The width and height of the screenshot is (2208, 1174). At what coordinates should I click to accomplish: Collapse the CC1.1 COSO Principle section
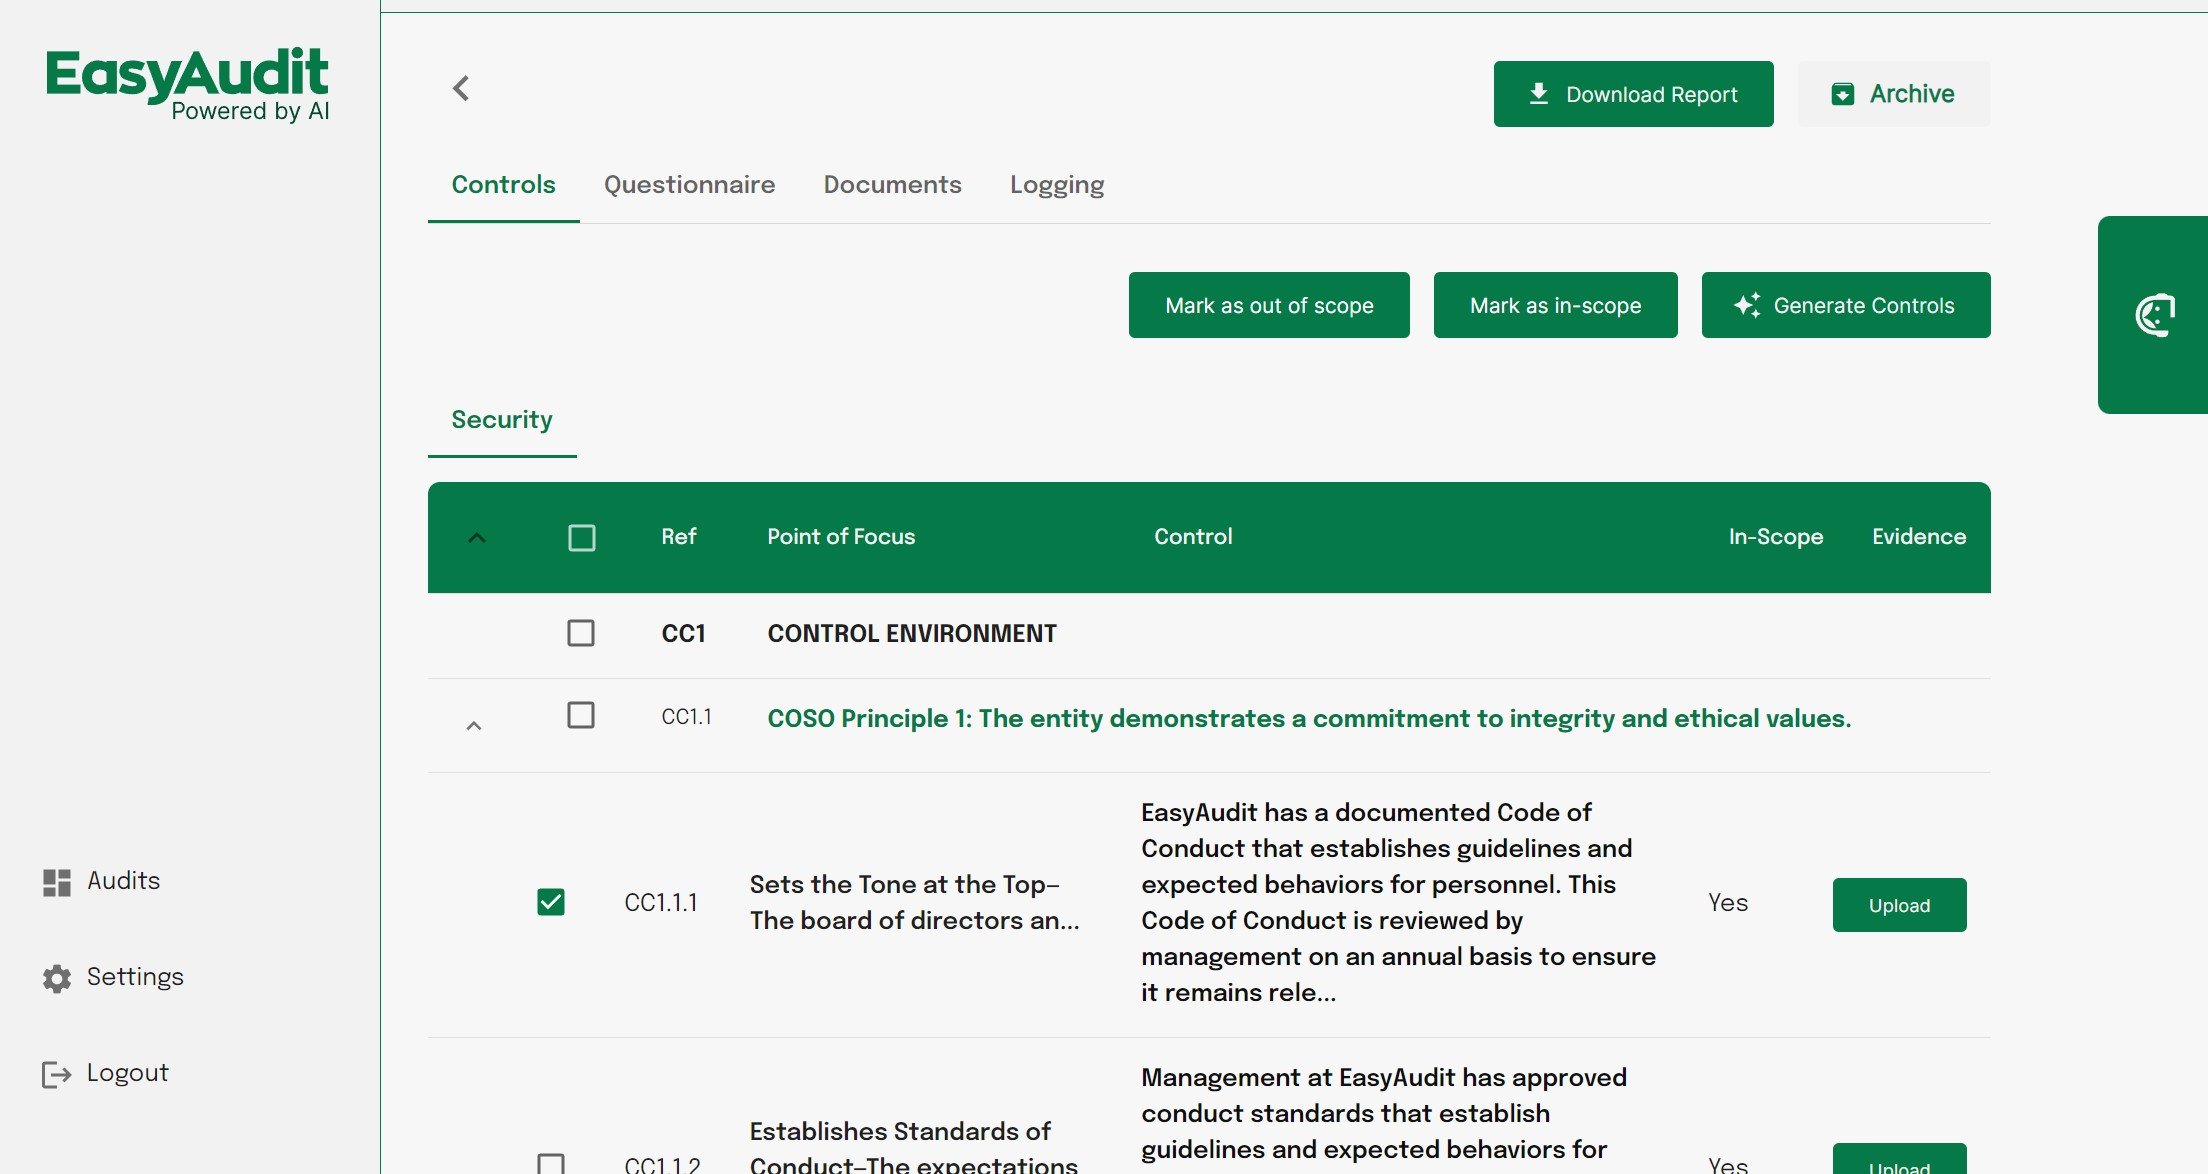tap(475, 723)
